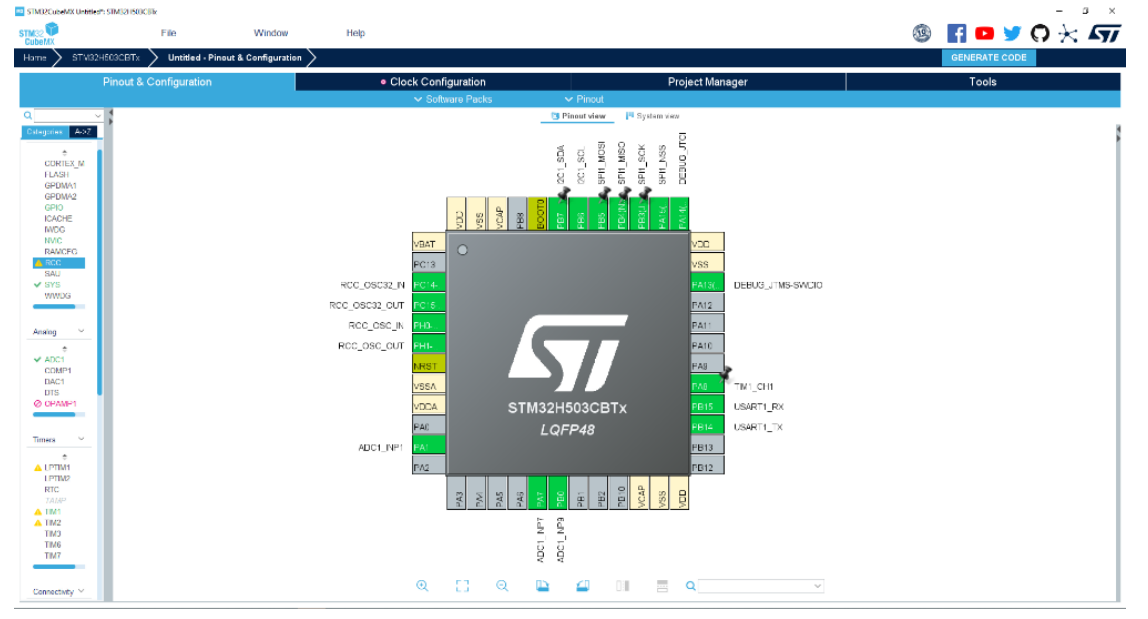Collapse the Timers category
This screenshot has height=619, width=1148.
81,439
